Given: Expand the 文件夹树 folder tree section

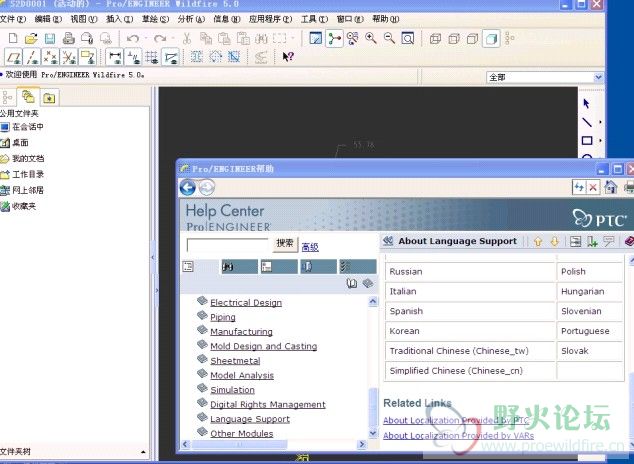Looking at the screenshot, I should coord(143,452).
